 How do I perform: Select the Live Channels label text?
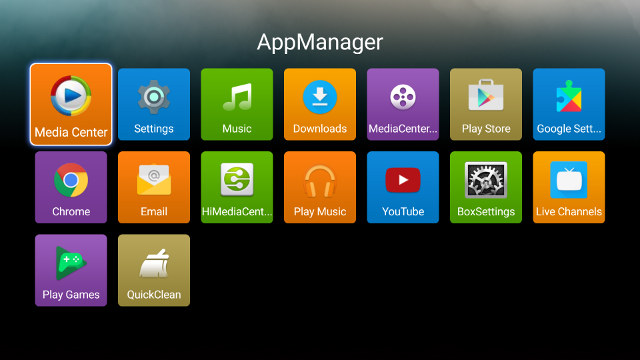click(x=569, y=211)
